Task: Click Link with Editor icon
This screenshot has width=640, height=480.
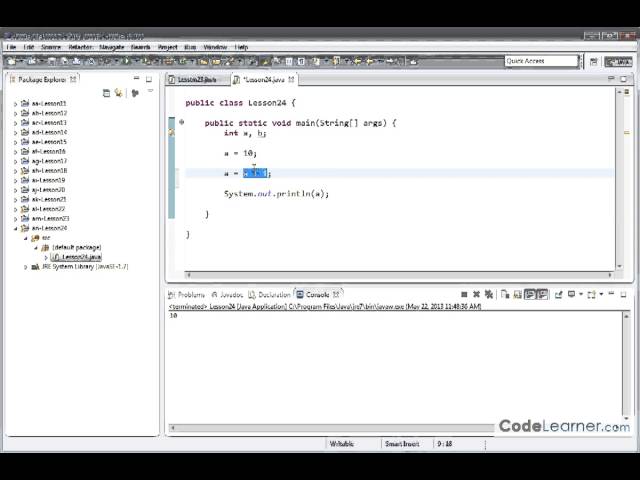Action: tap(119, 93)
